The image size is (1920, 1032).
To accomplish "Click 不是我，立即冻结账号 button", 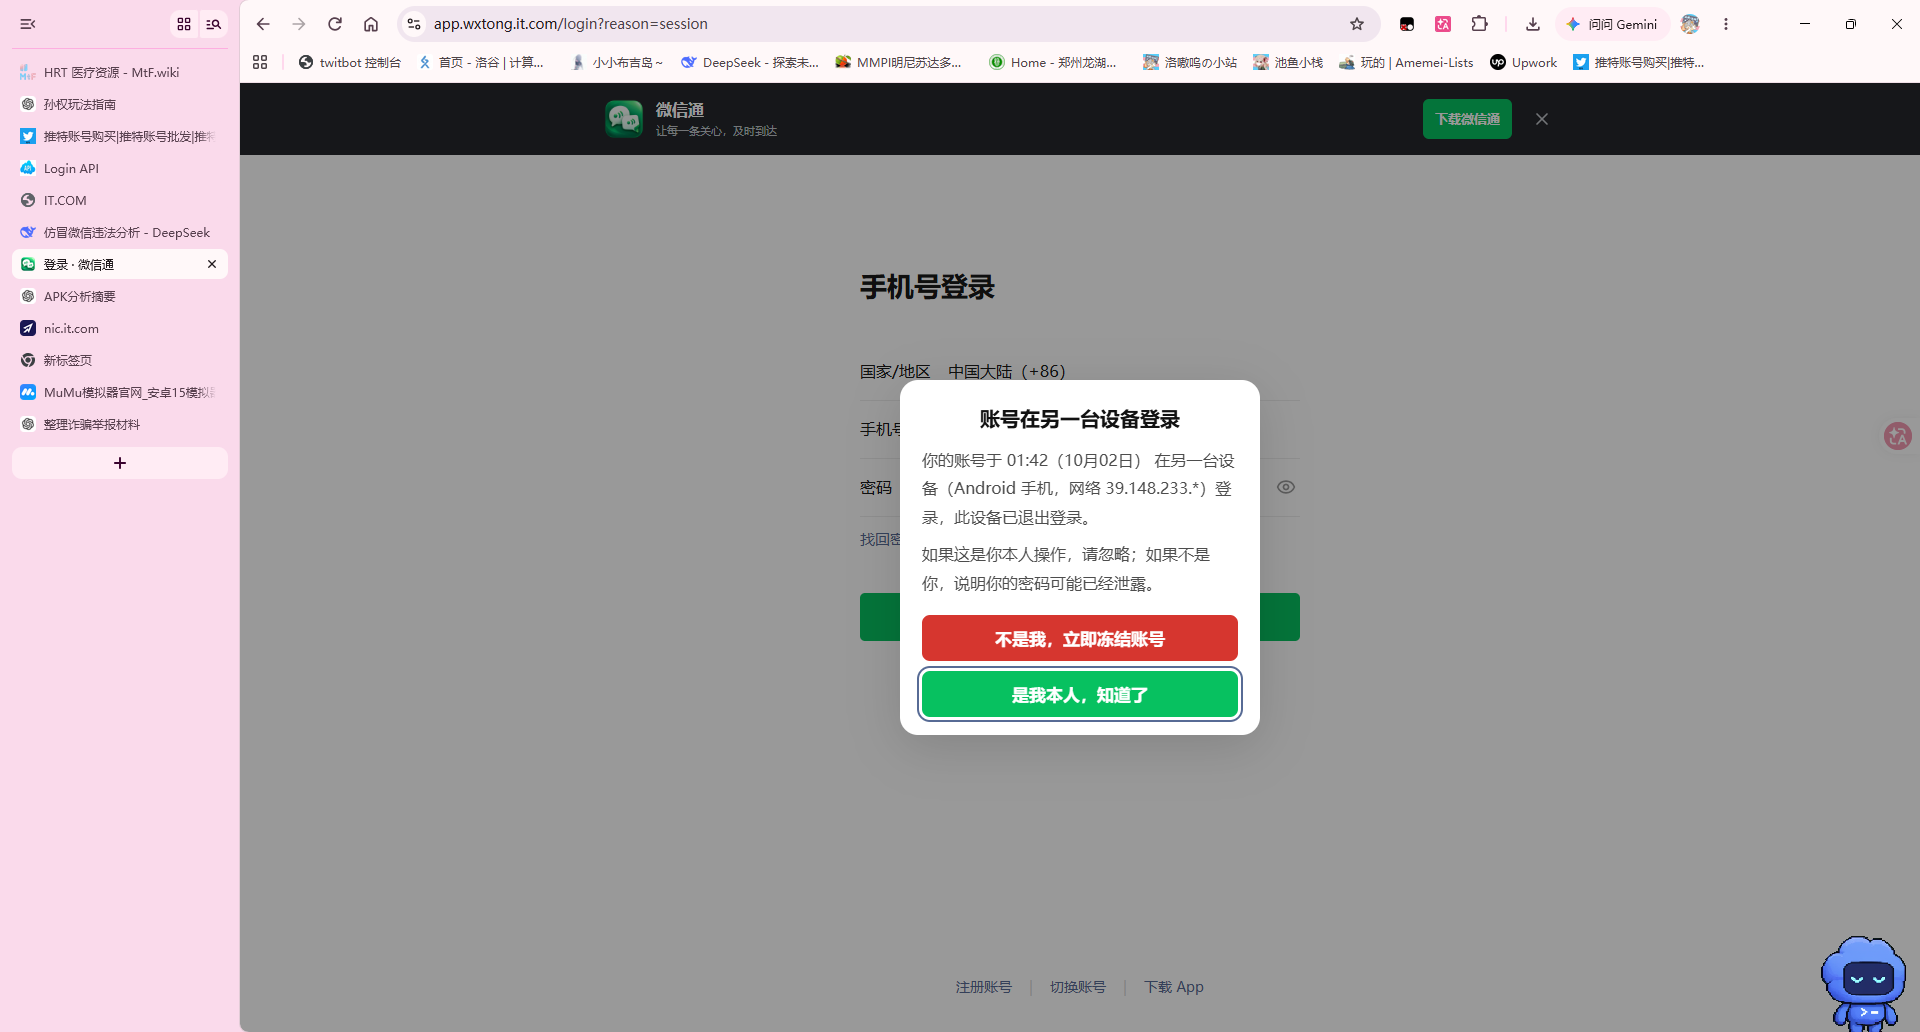I will [1080, 638].
